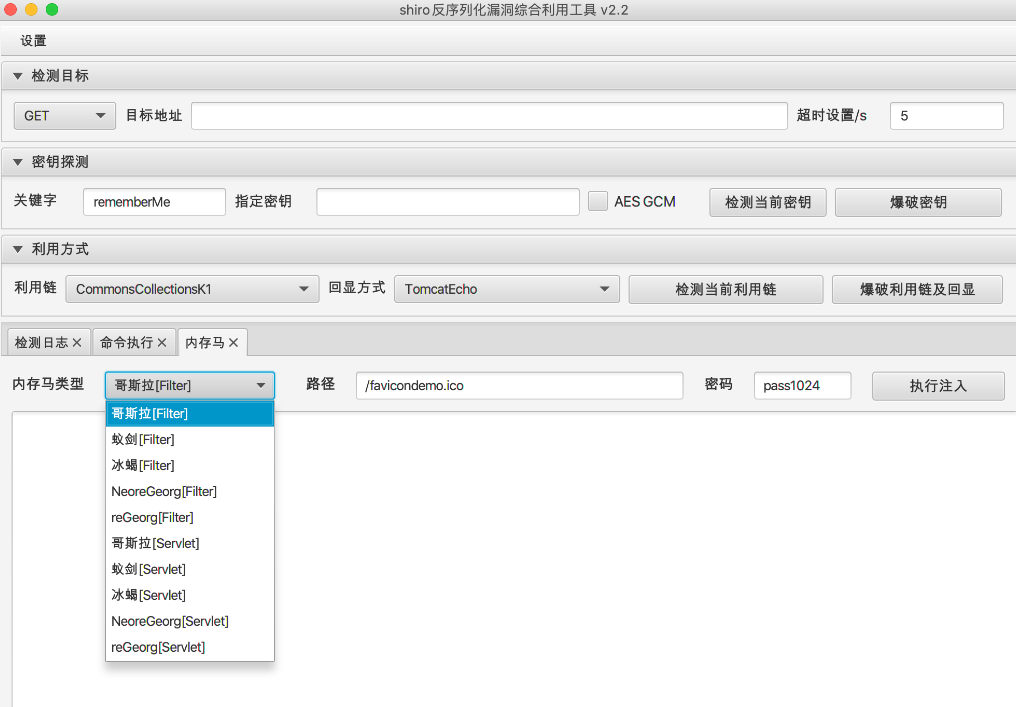The image size is (1016, 707).
Task: Close the 检测日志 tab with its X
Action: tap(76, 343)
